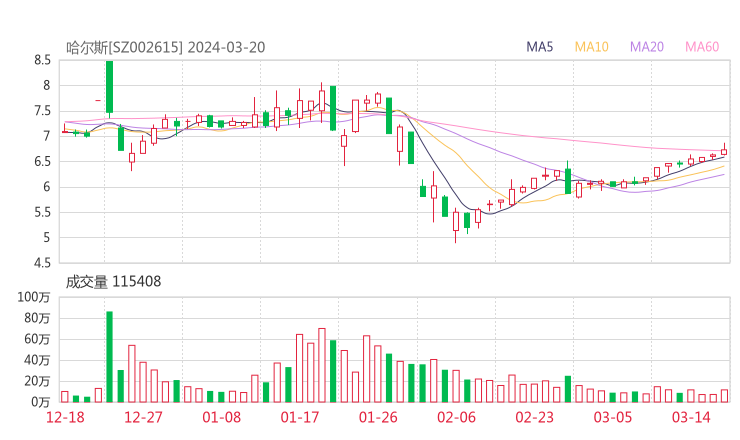
Task: Click the MA60 legend entry
Action: (x=702, y=47)
